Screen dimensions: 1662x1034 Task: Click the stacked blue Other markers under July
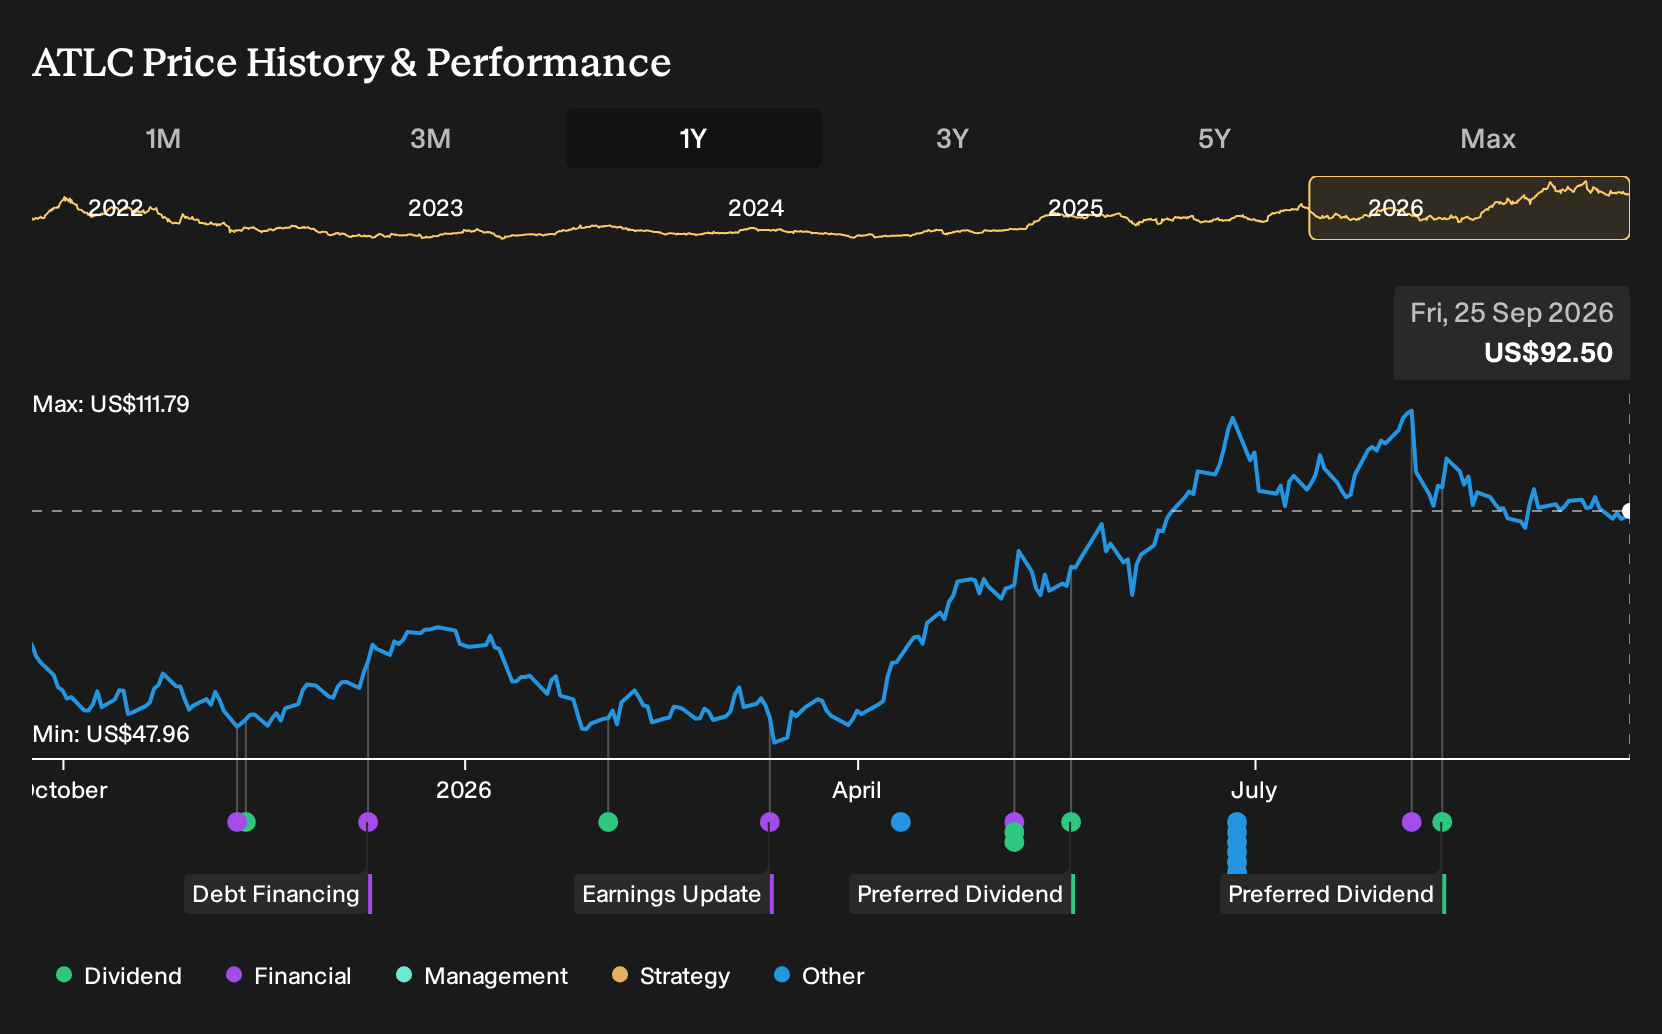tap(1237, 843)
